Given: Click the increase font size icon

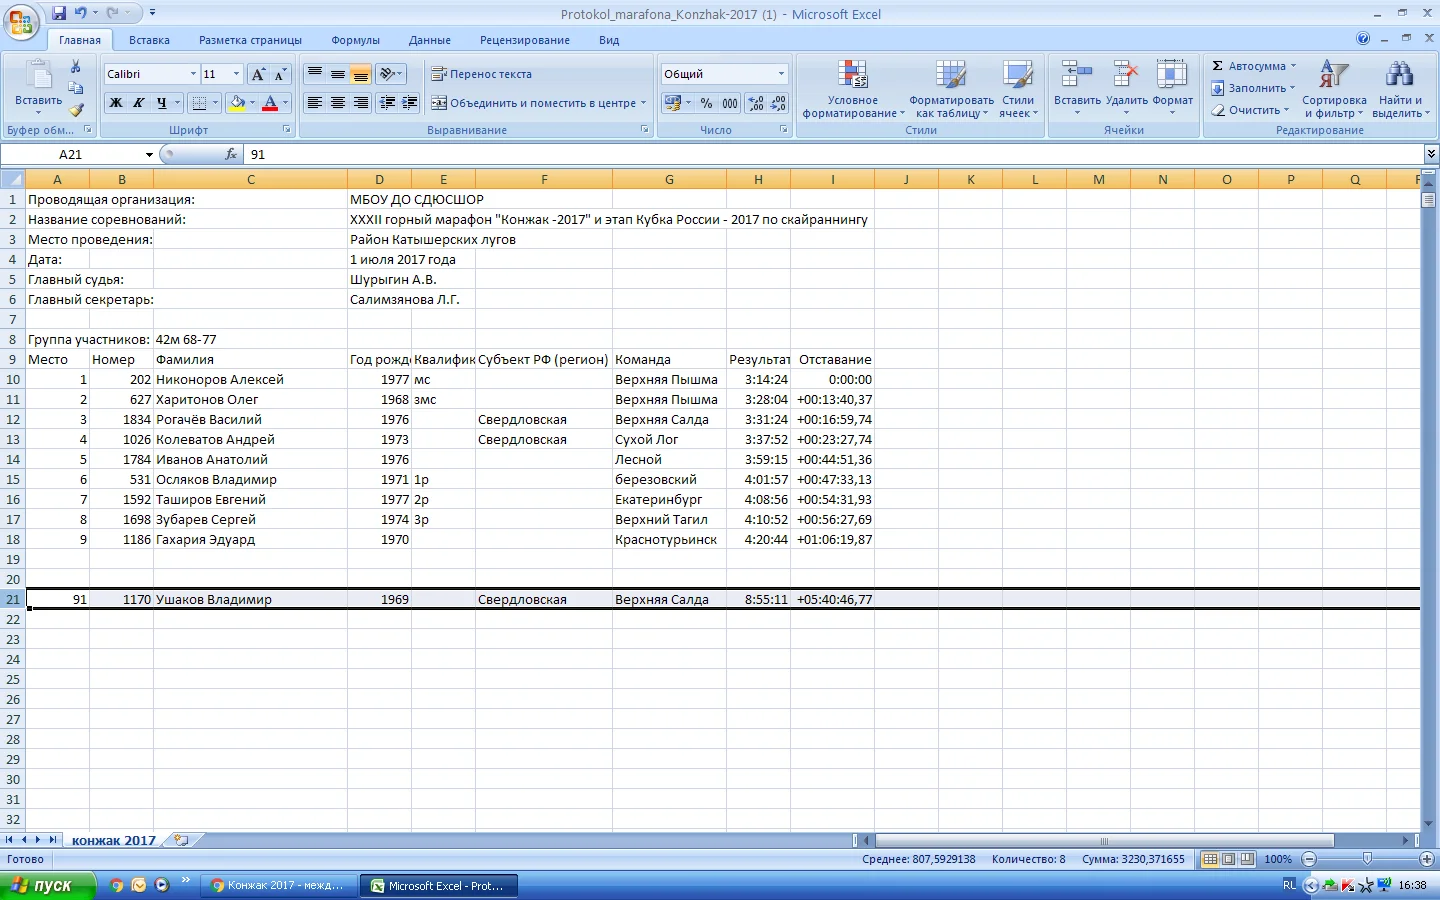Looking at the screenshot, I should click(x=258, y=74).
